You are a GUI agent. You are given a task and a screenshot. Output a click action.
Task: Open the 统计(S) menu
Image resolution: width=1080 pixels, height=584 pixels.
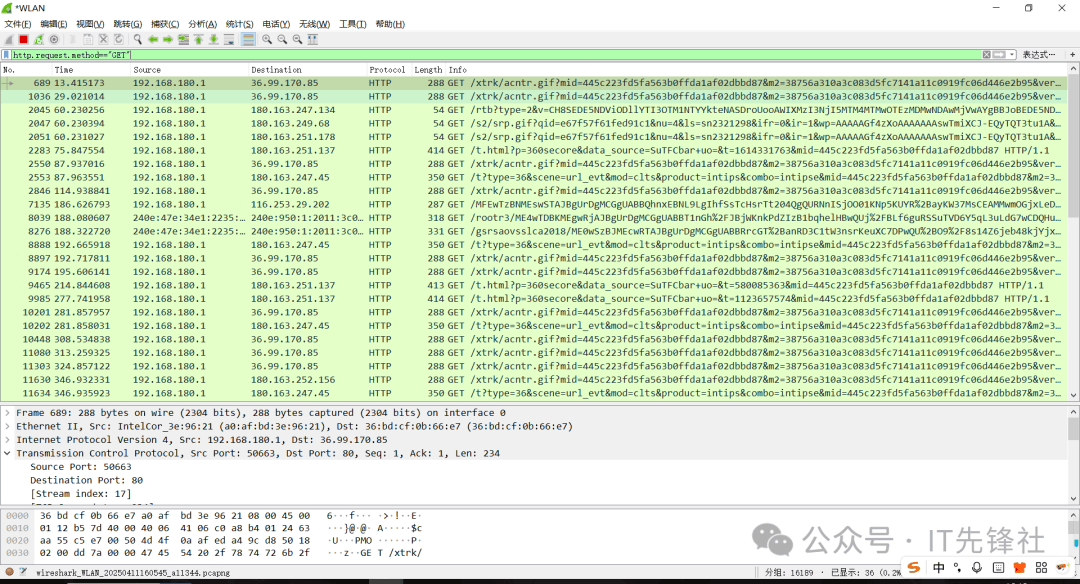point(239,24)
